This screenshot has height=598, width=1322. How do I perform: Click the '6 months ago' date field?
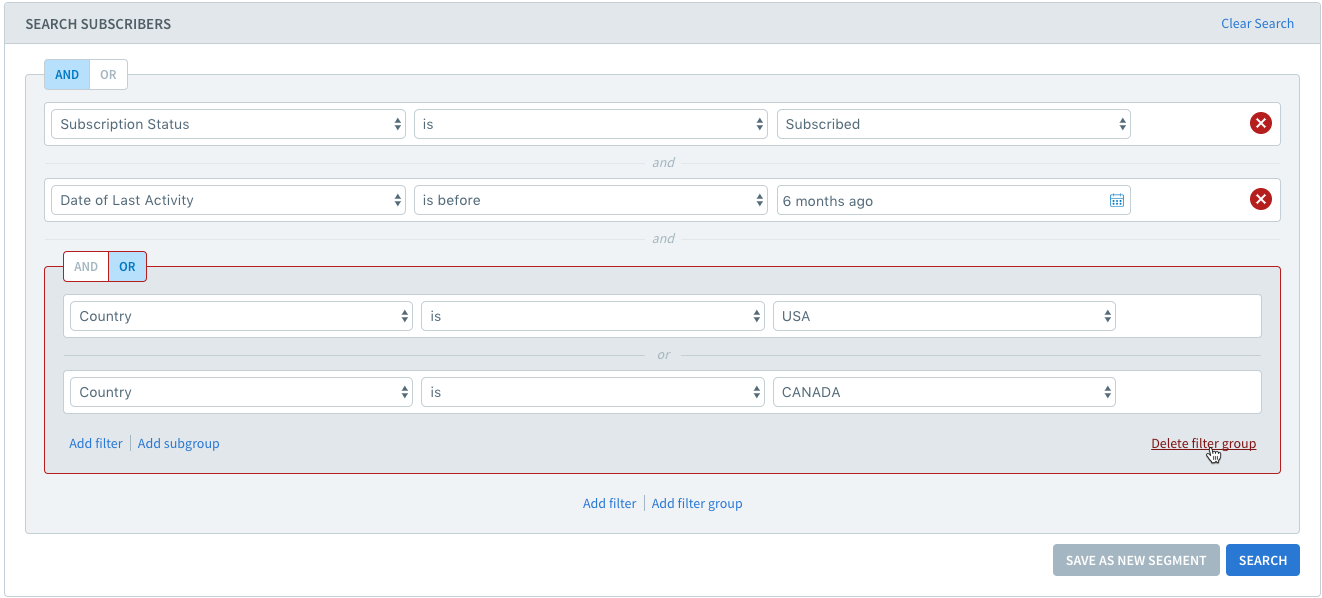954,200
